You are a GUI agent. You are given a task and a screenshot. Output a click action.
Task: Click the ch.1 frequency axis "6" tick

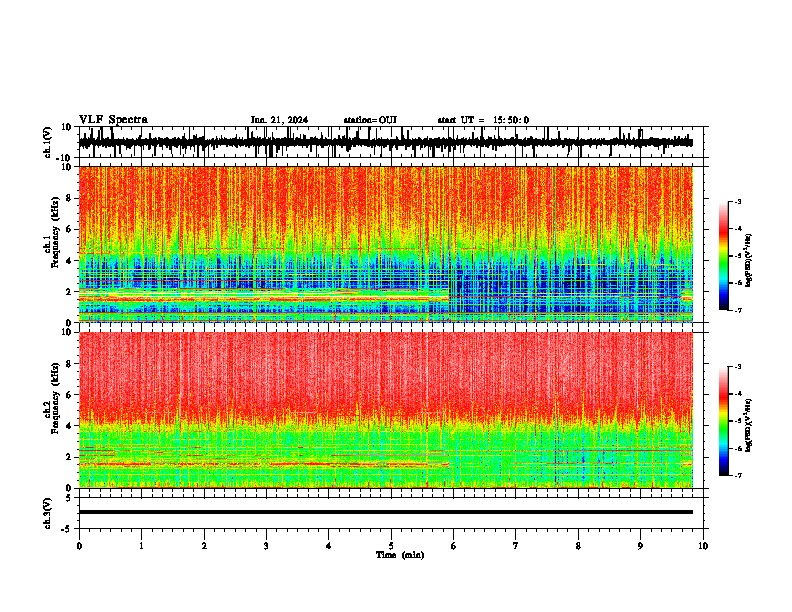pos(69,229)
